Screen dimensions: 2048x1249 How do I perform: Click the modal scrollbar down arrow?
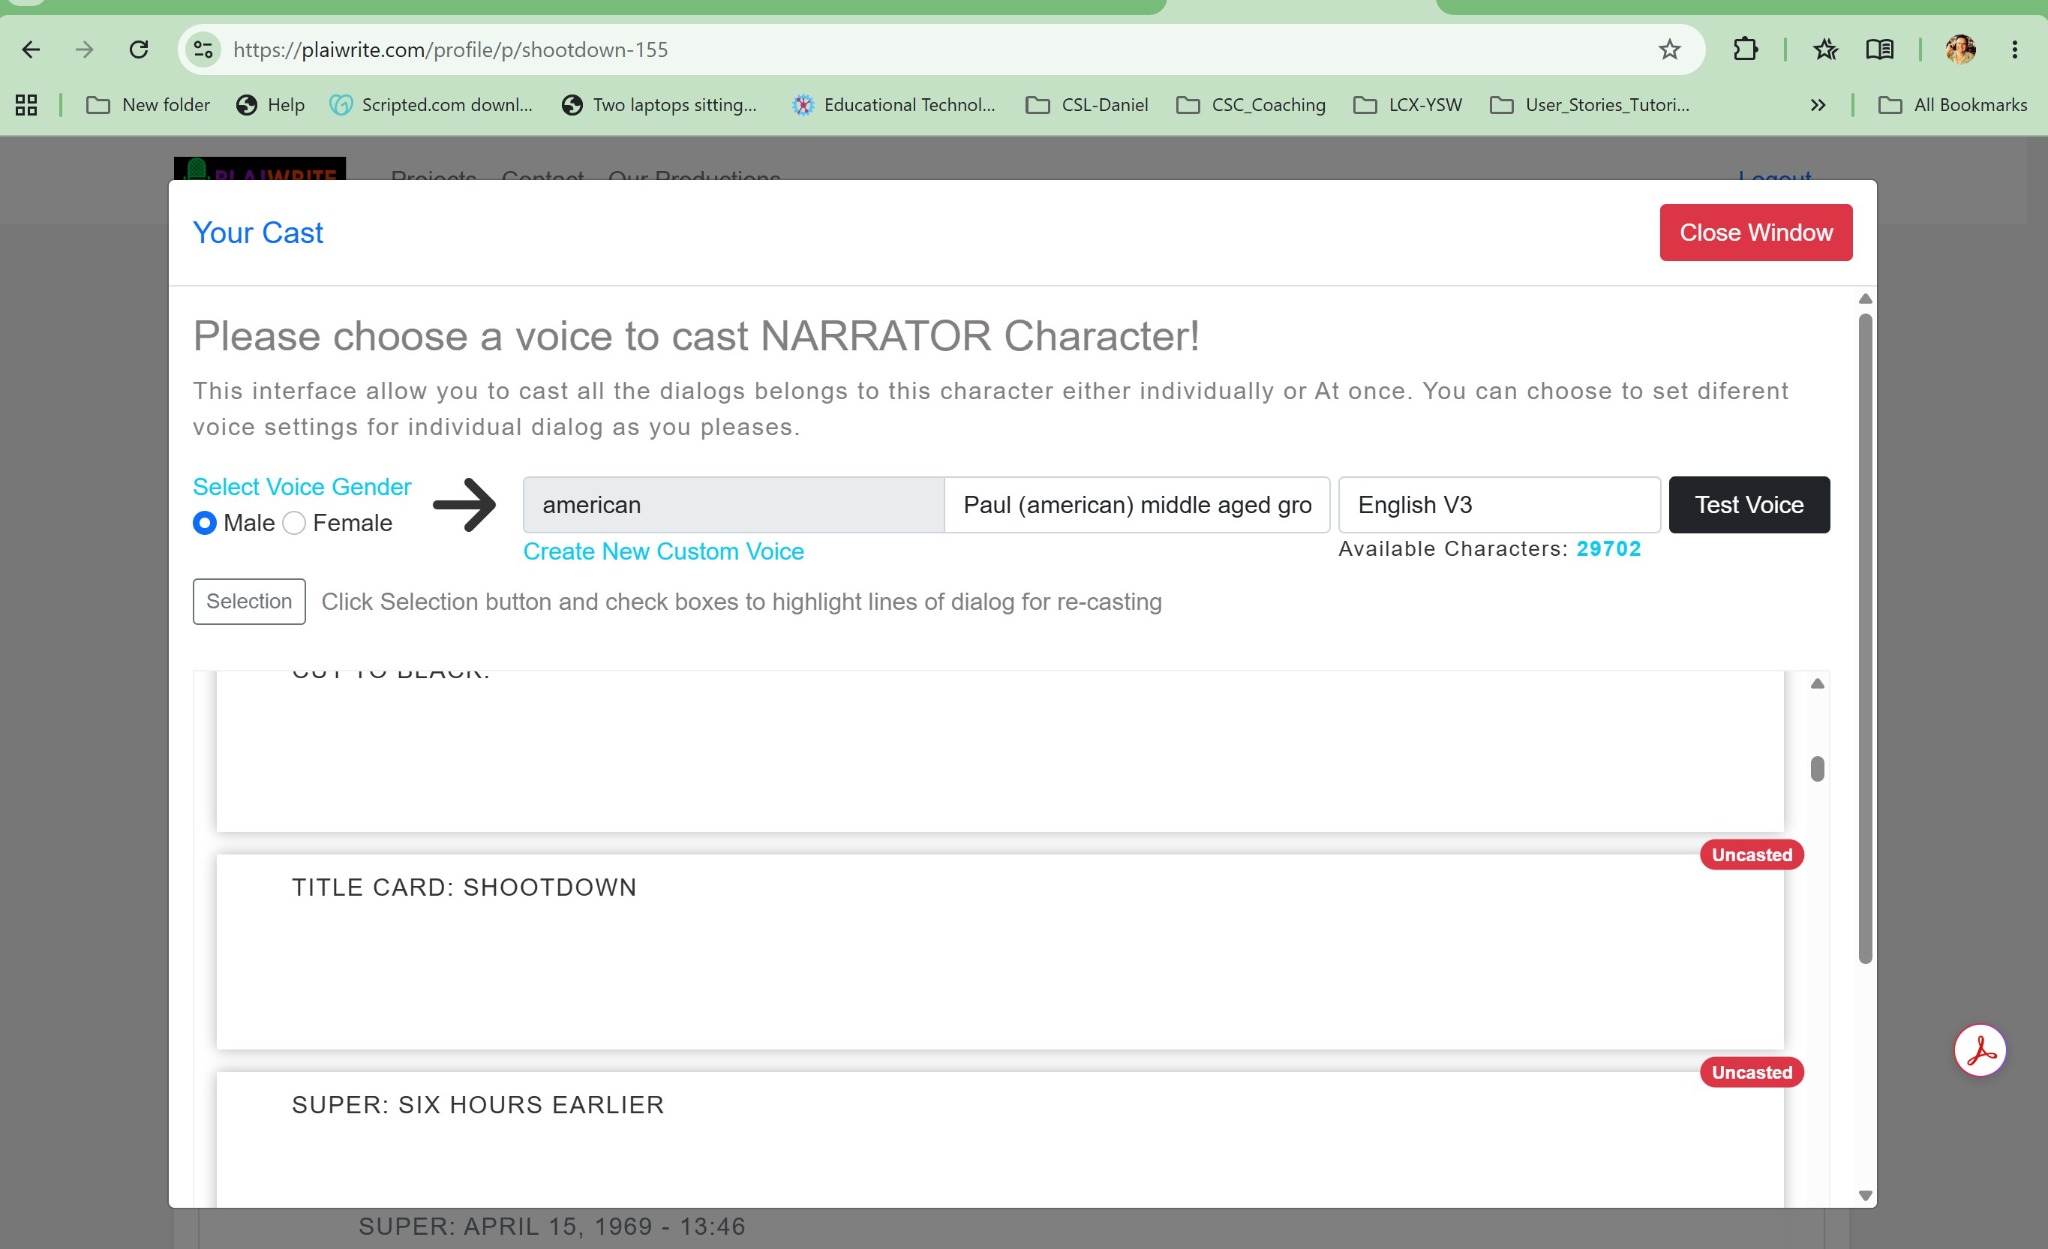click(1865, 1196)
